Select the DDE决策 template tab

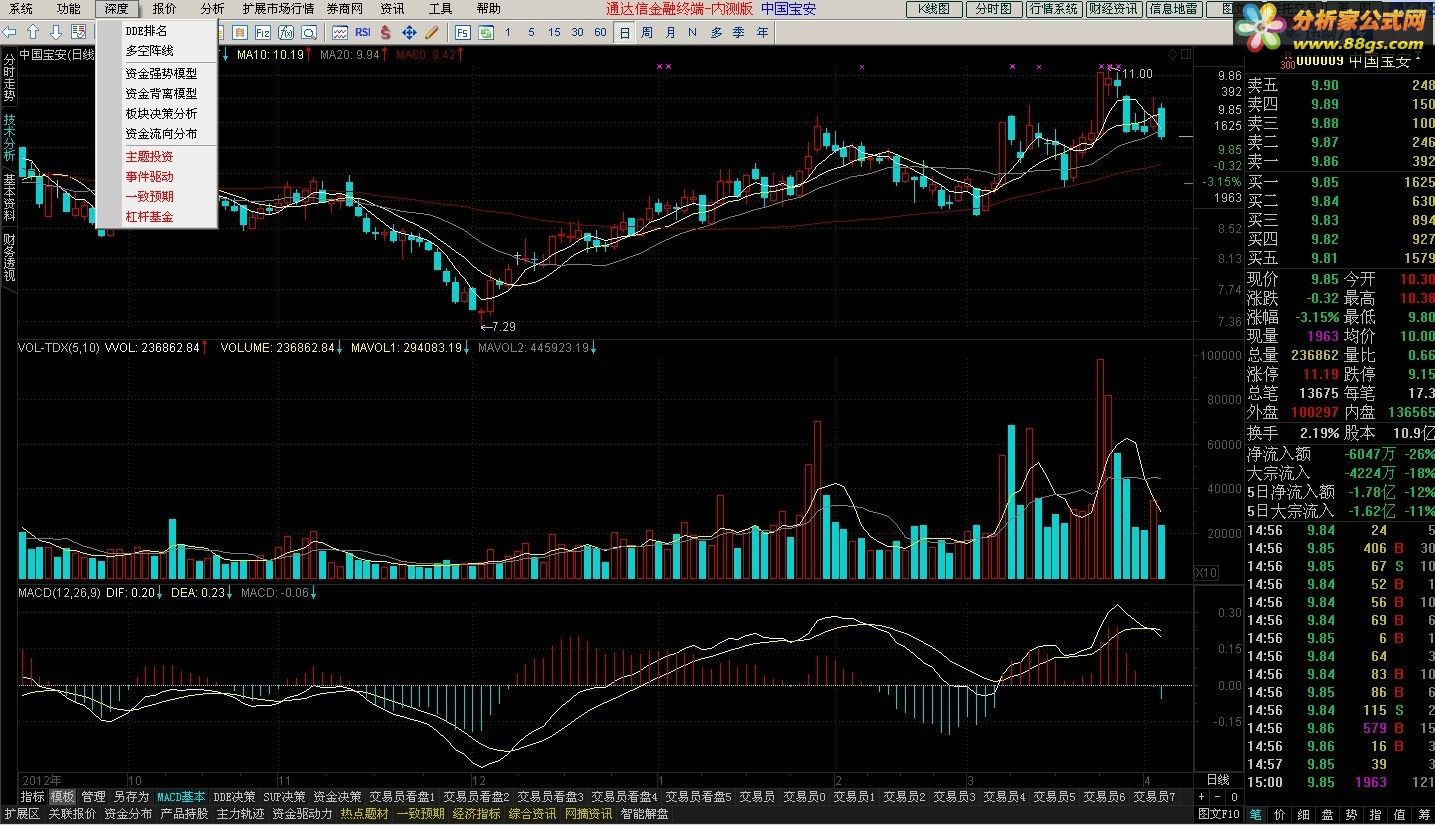coord(235,797)
